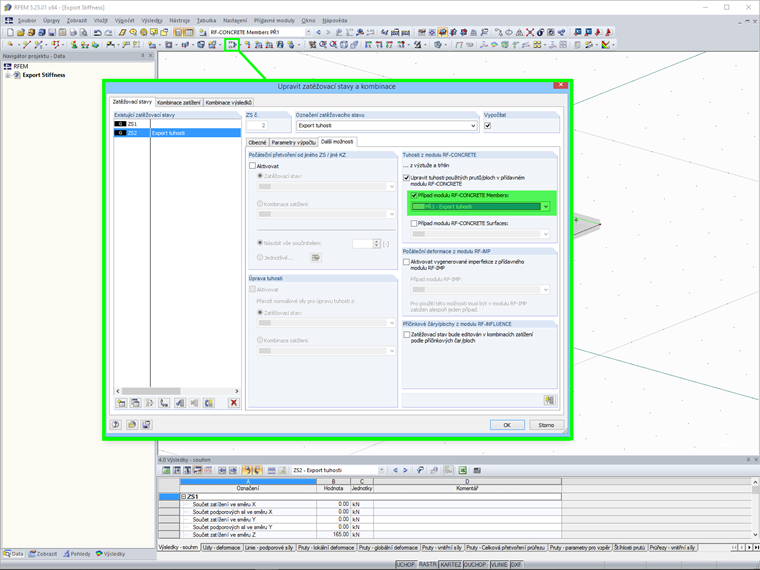Select ZS1 row in existing load cases
The width and height of the screenshot is (760, 570).
tap(177, 124)
